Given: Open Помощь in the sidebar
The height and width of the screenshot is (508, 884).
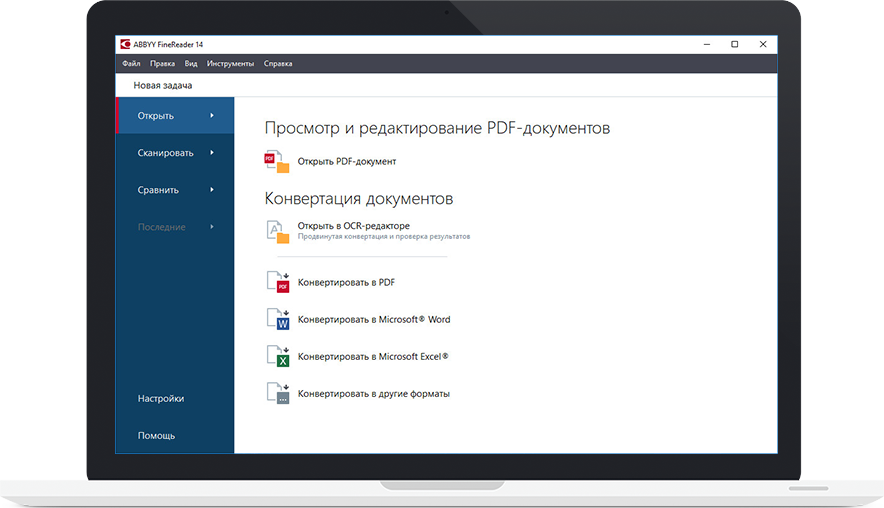Looking at the screenshot, I should (156, 436).
